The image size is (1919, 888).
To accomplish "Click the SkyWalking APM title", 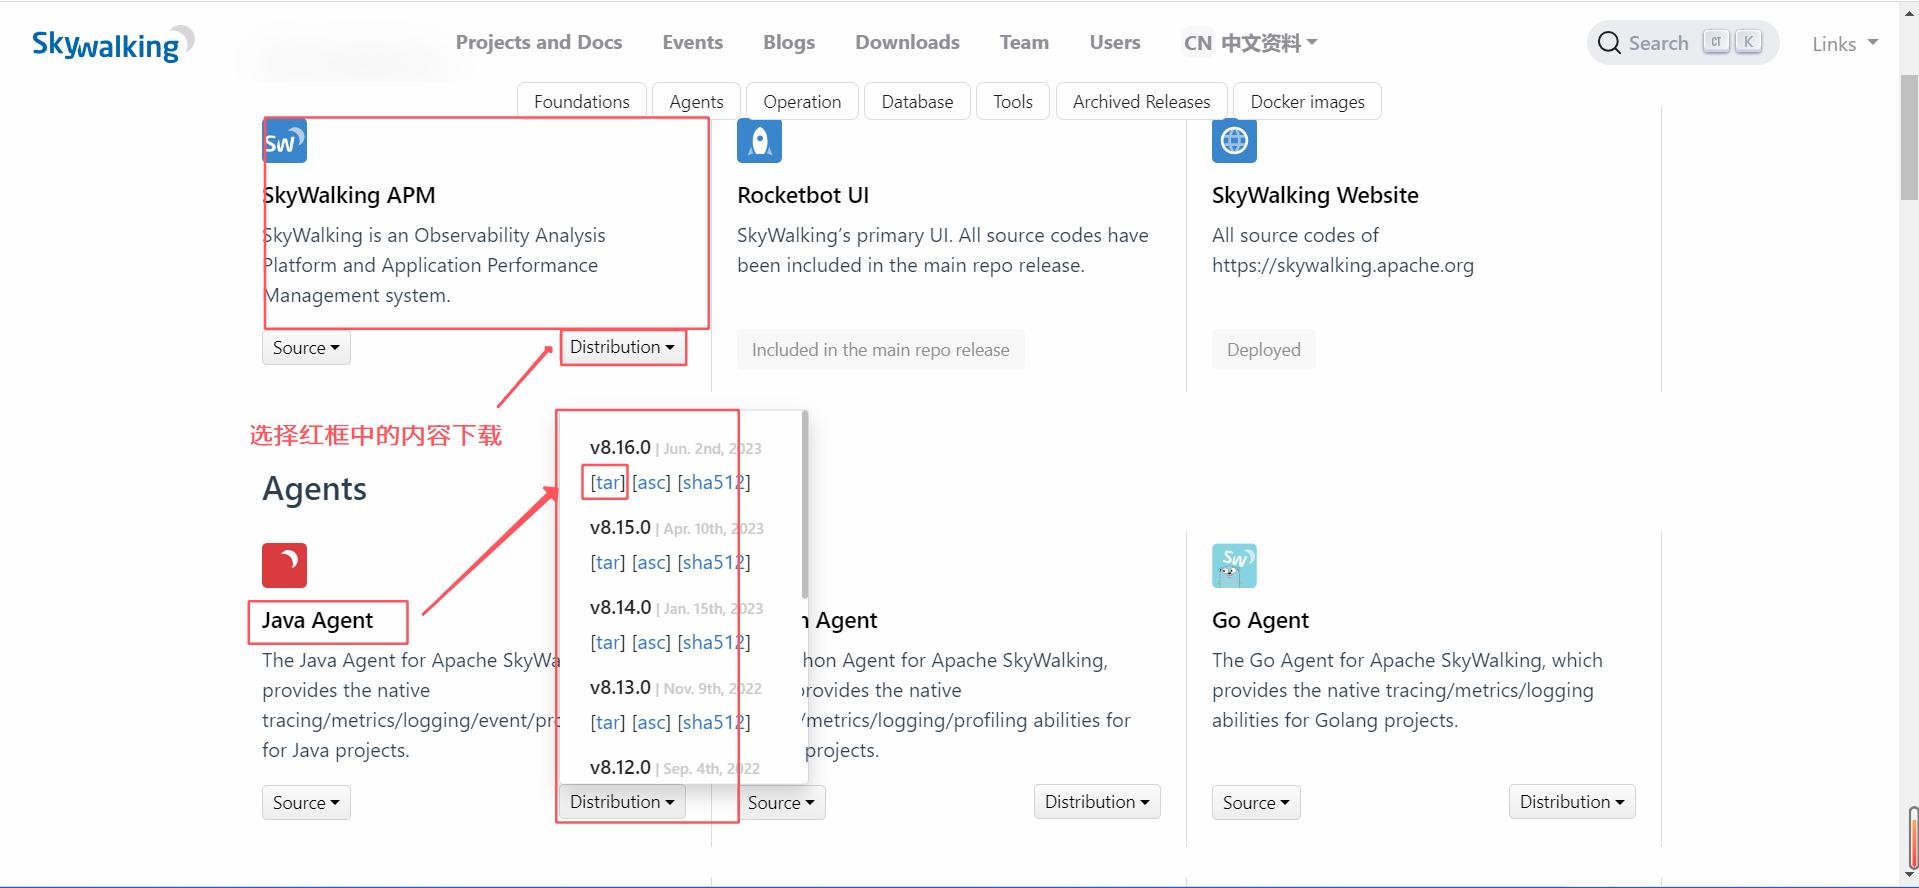I will (x=349, y=195).
